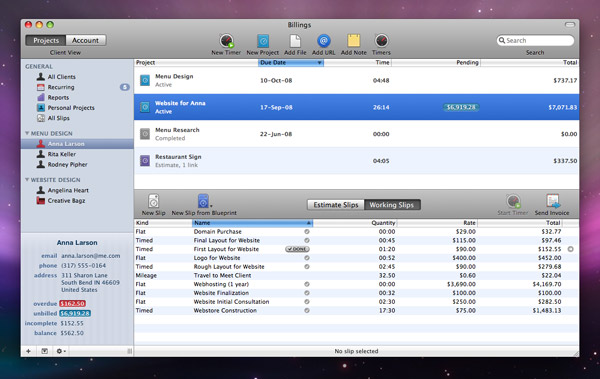Open the gear action menu
The height and width of the screenshot is (379, 600).
pos(61,351)
